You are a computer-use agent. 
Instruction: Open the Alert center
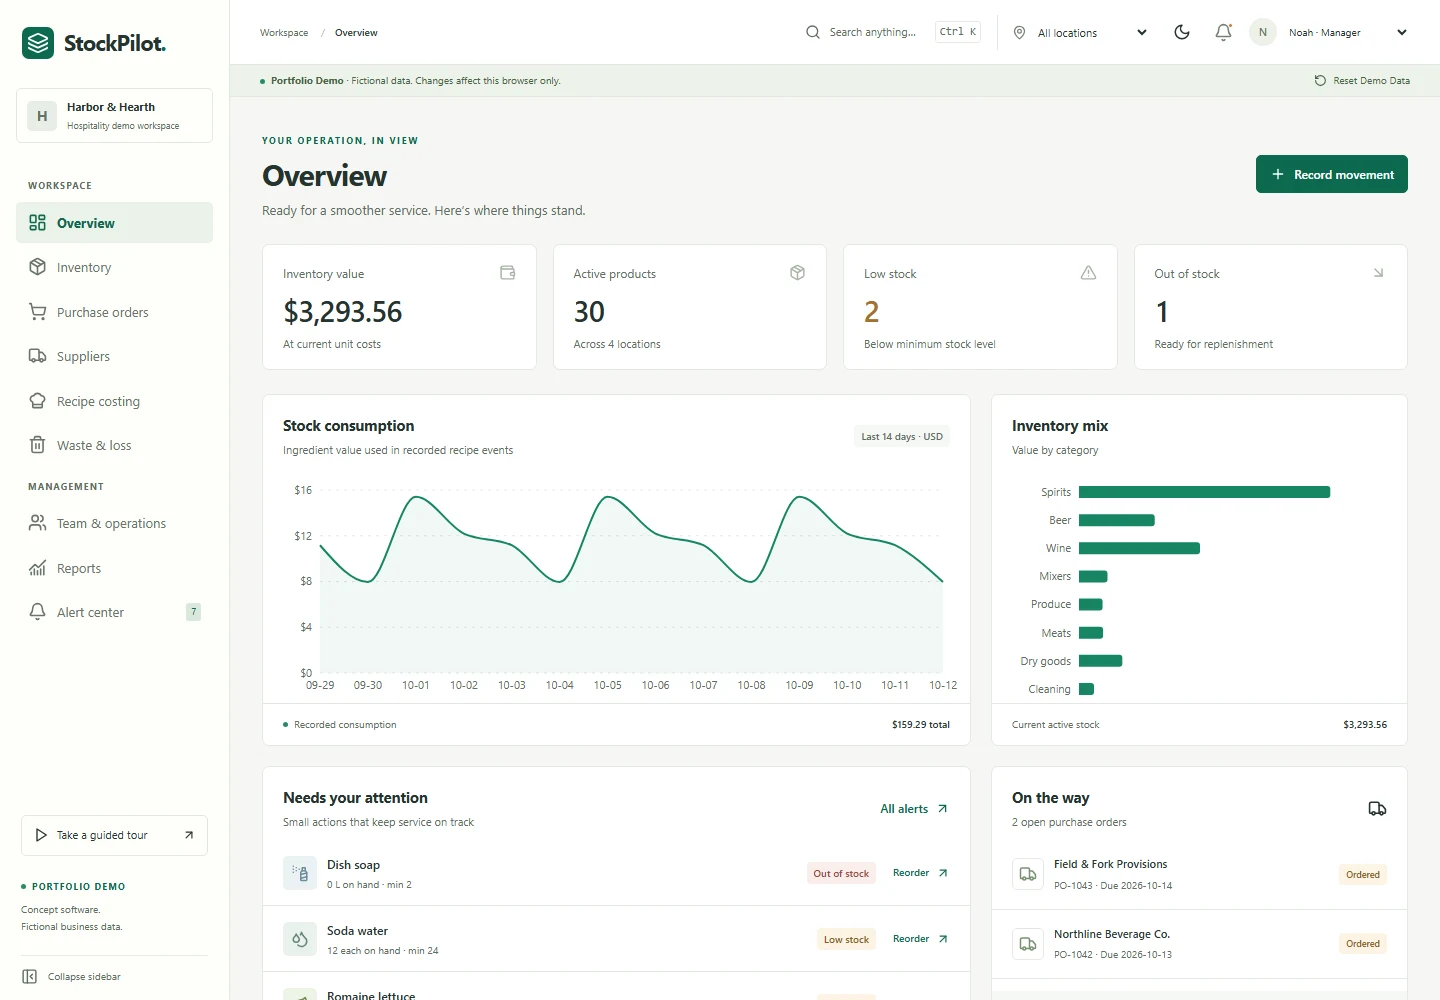click(114, 612)
